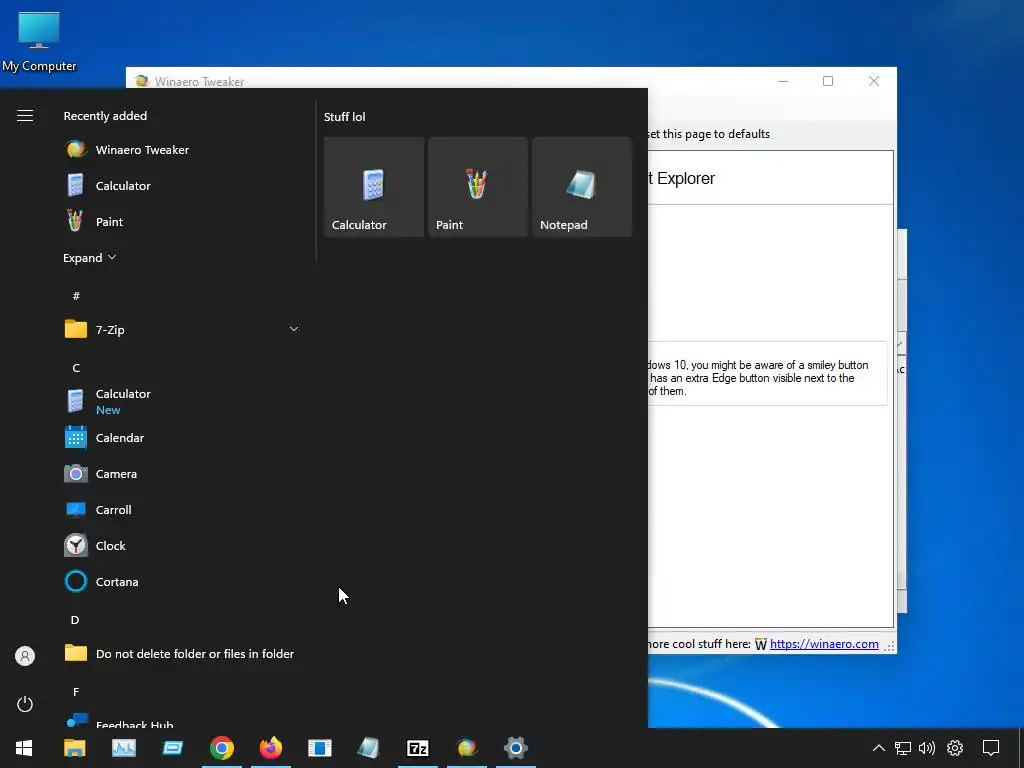Open the gear settings app in taskbar
The image size is (1024, 768).
[x=516, y=748]
